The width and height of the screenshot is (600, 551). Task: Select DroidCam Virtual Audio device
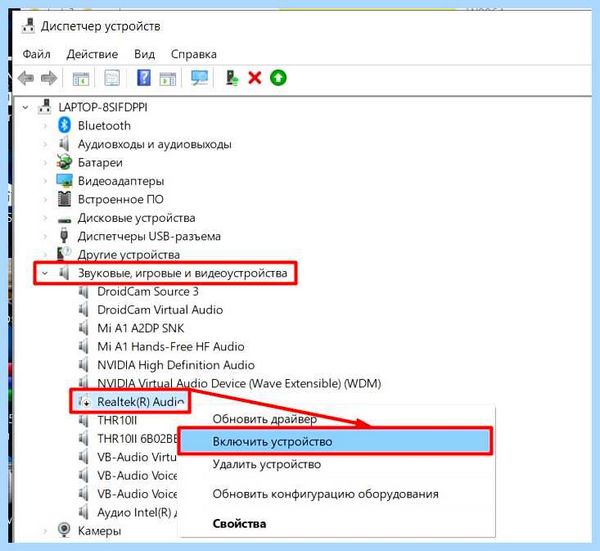[x=160, y=310]
